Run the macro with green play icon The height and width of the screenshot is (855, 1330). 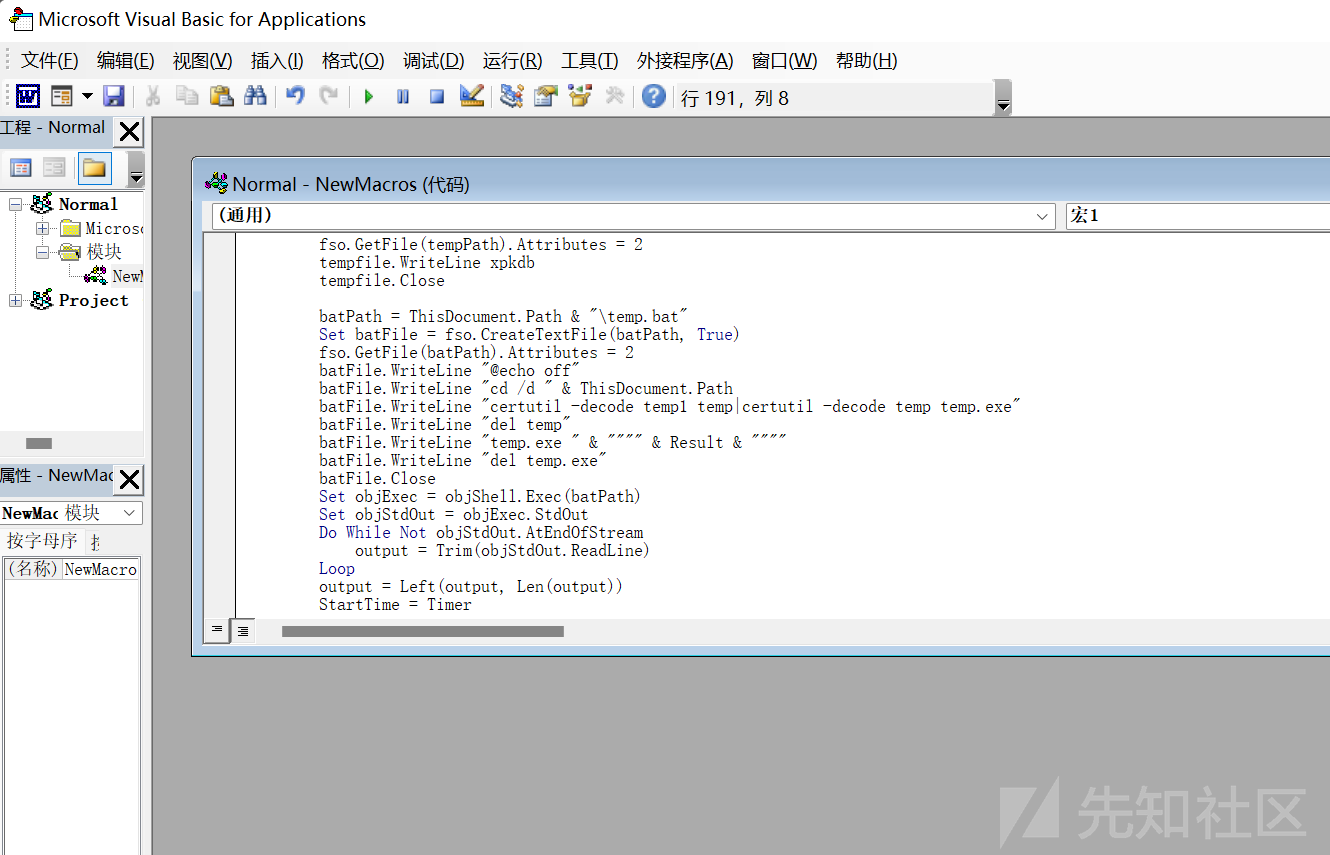[369, 97]
